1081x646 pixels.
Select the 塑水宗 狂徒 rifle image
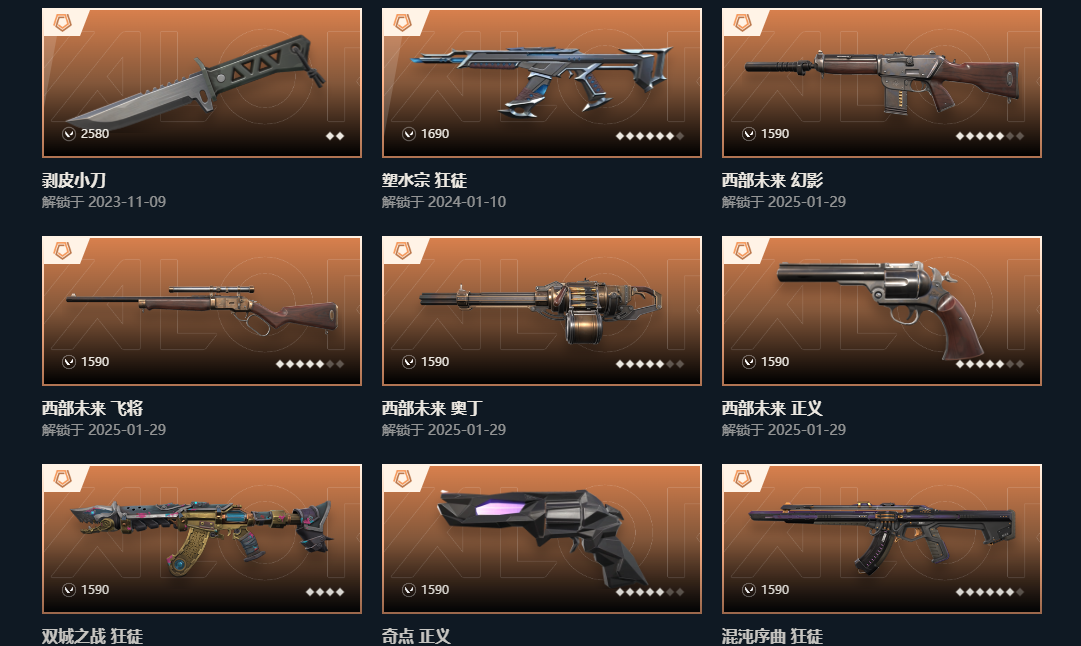542,83
